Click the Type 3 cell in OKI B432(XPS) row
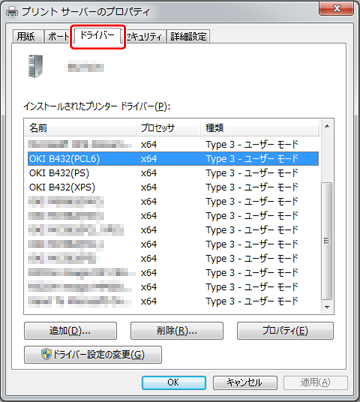The image size is (360, 402). (252, 187)
